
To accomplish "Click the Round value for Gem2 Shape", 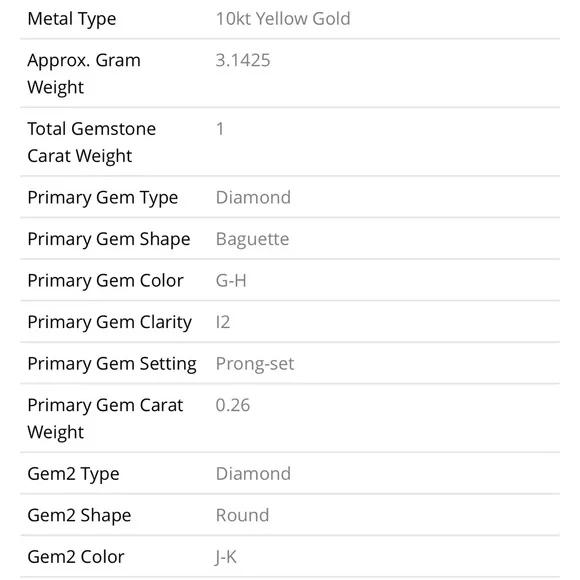I will coord(243,515).
